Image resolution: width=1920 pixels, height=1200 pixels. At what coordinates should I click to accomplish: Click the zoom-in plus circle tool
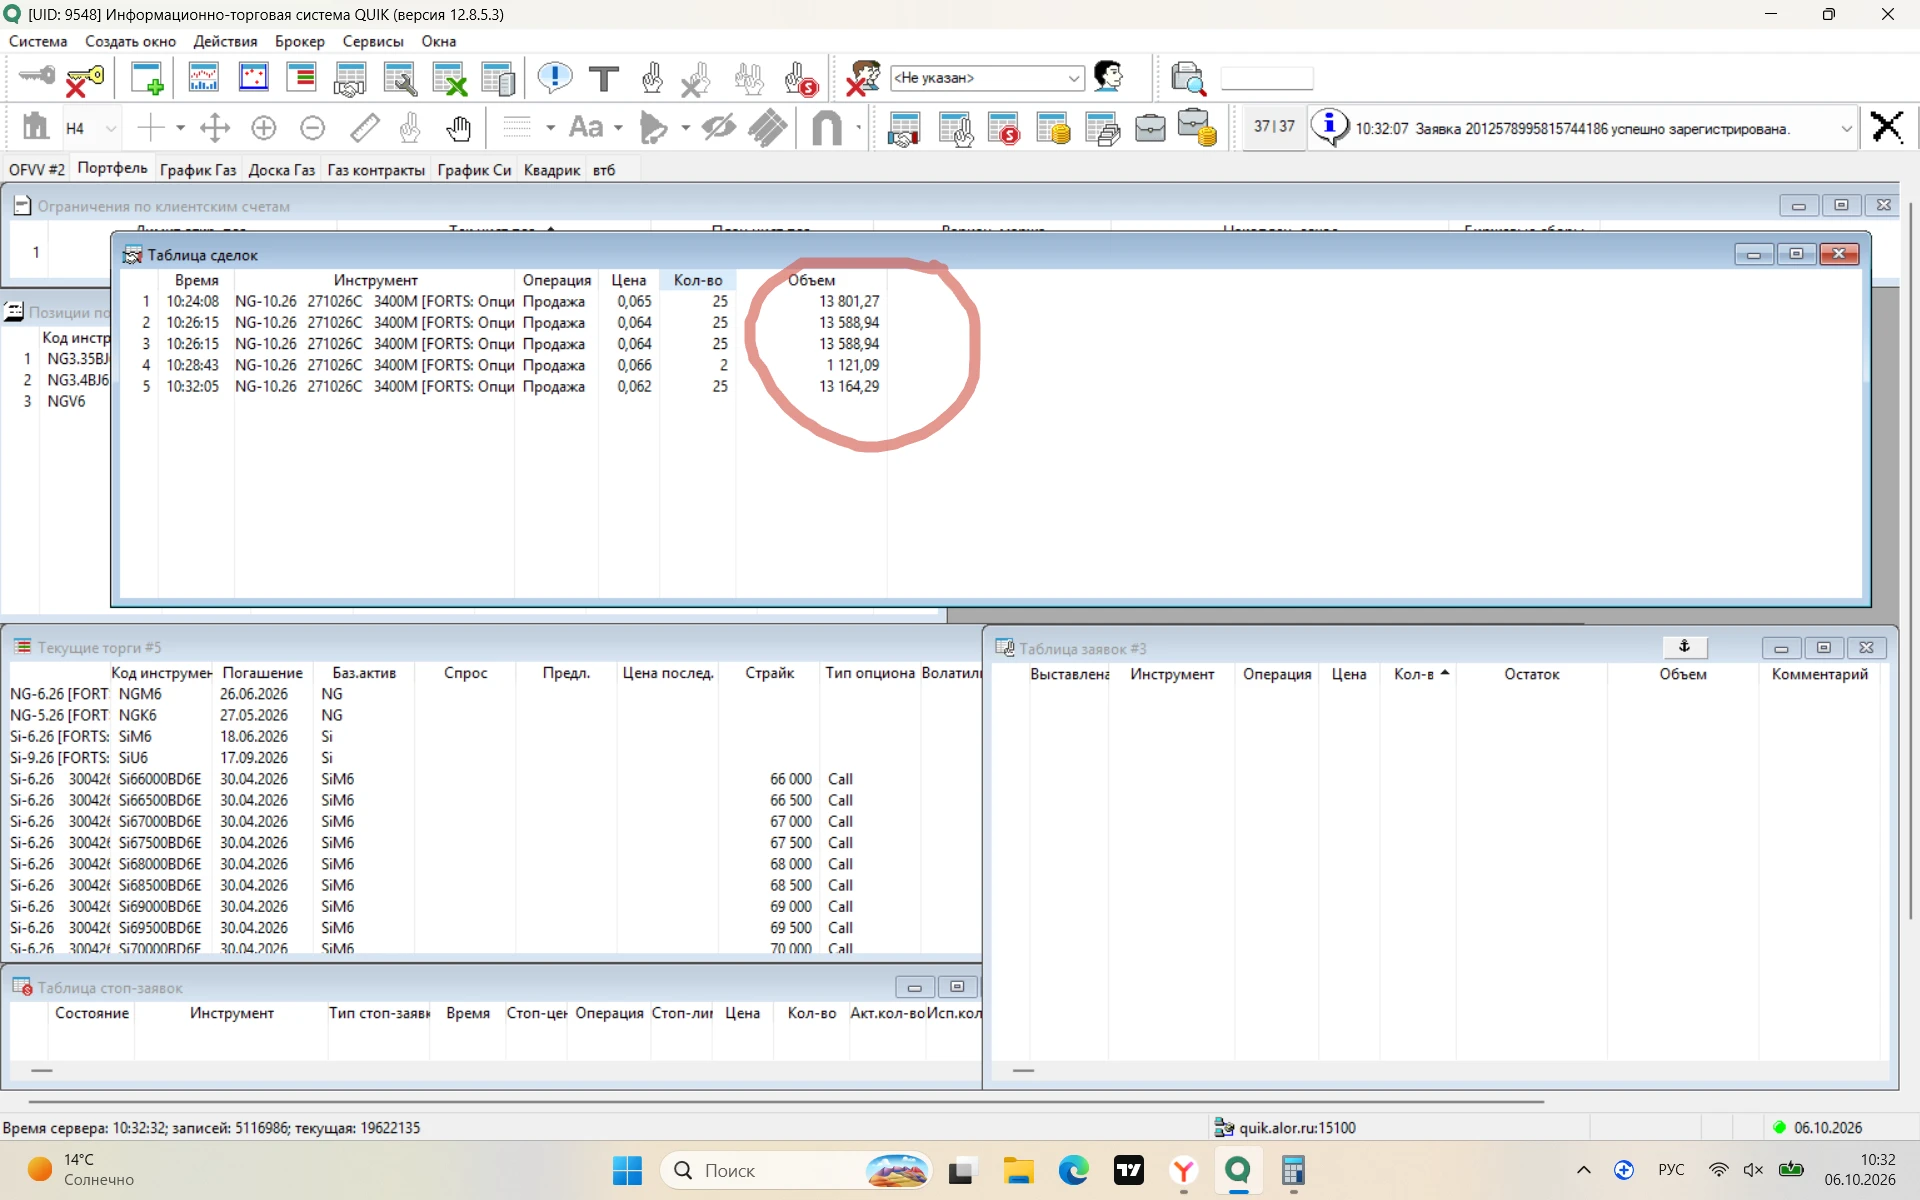(264, 128)
